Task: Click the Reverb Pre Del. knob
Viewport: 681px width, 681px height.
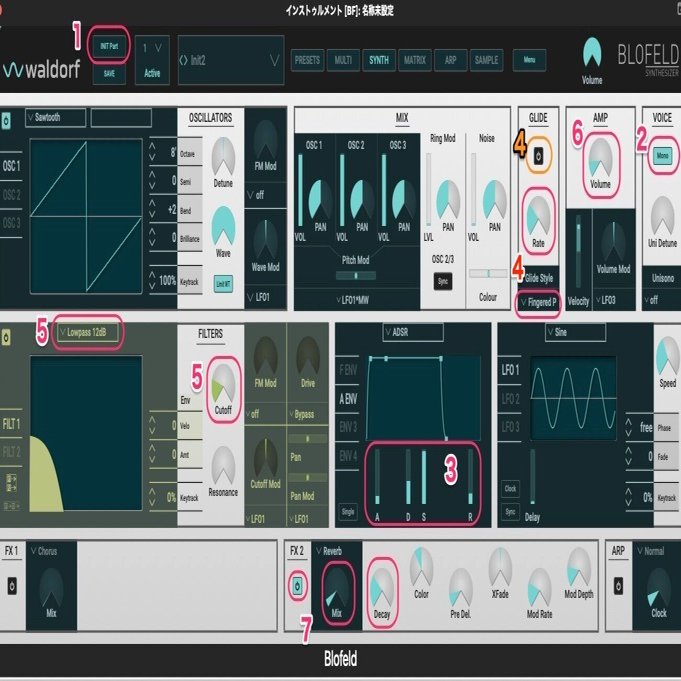Action: coord(460,588)
